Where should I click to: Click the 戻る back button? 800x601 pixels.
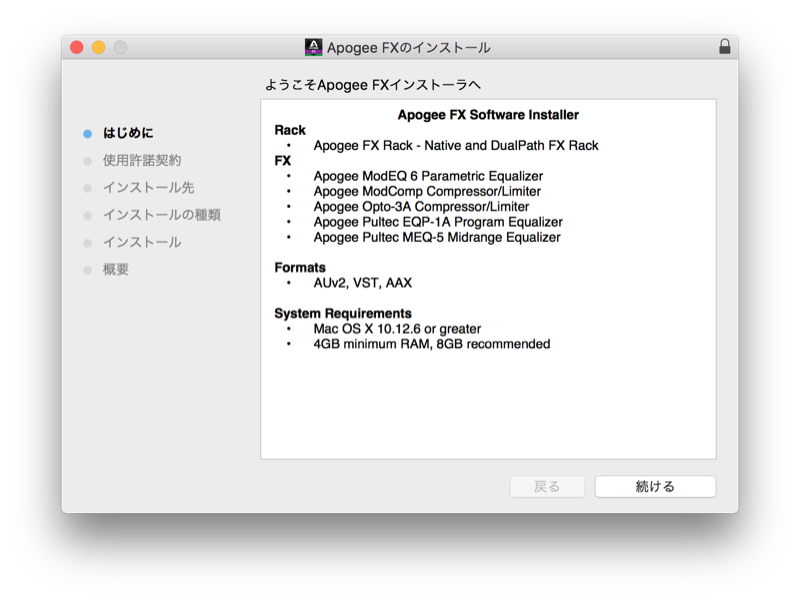click(547, 486)
